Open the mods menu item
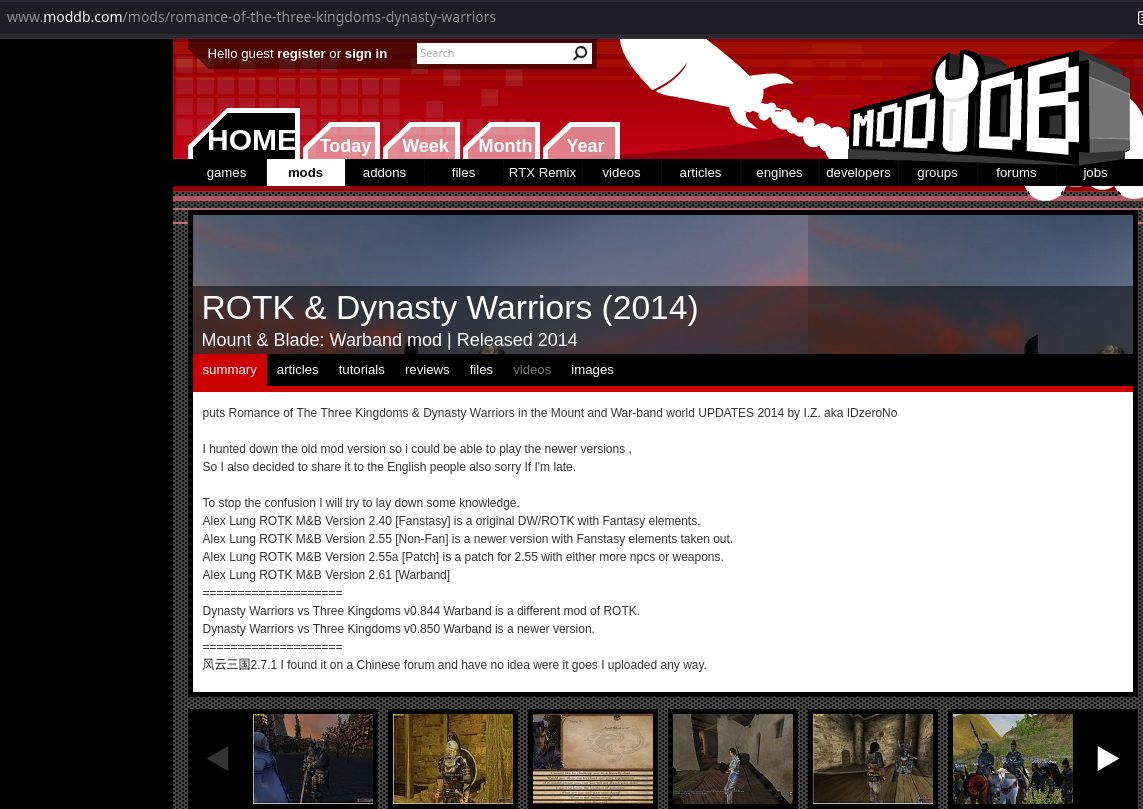The image size is (1143, 809). (305, 173)
